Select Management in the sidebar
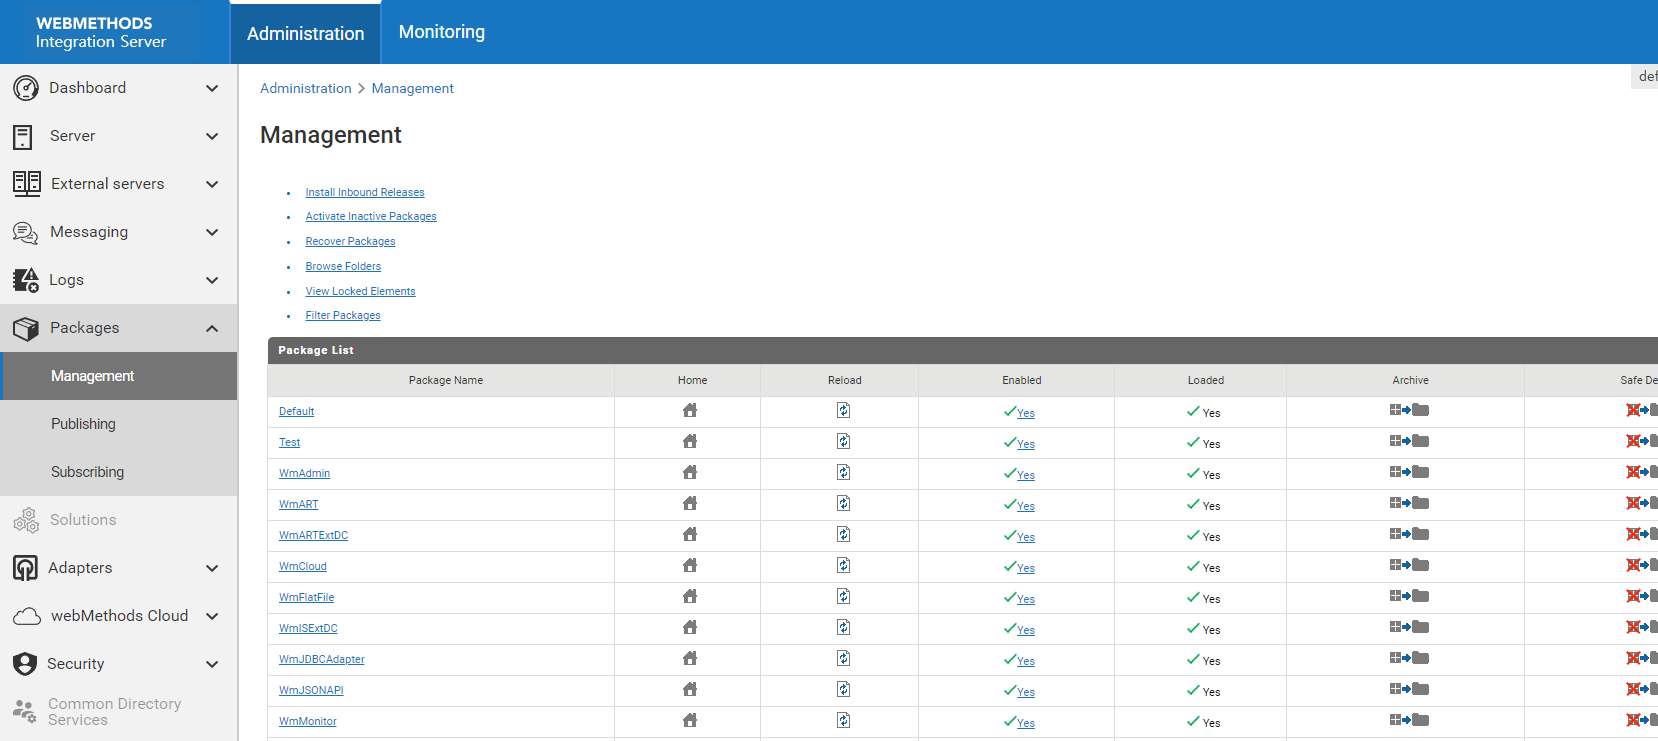 point(119,376)
